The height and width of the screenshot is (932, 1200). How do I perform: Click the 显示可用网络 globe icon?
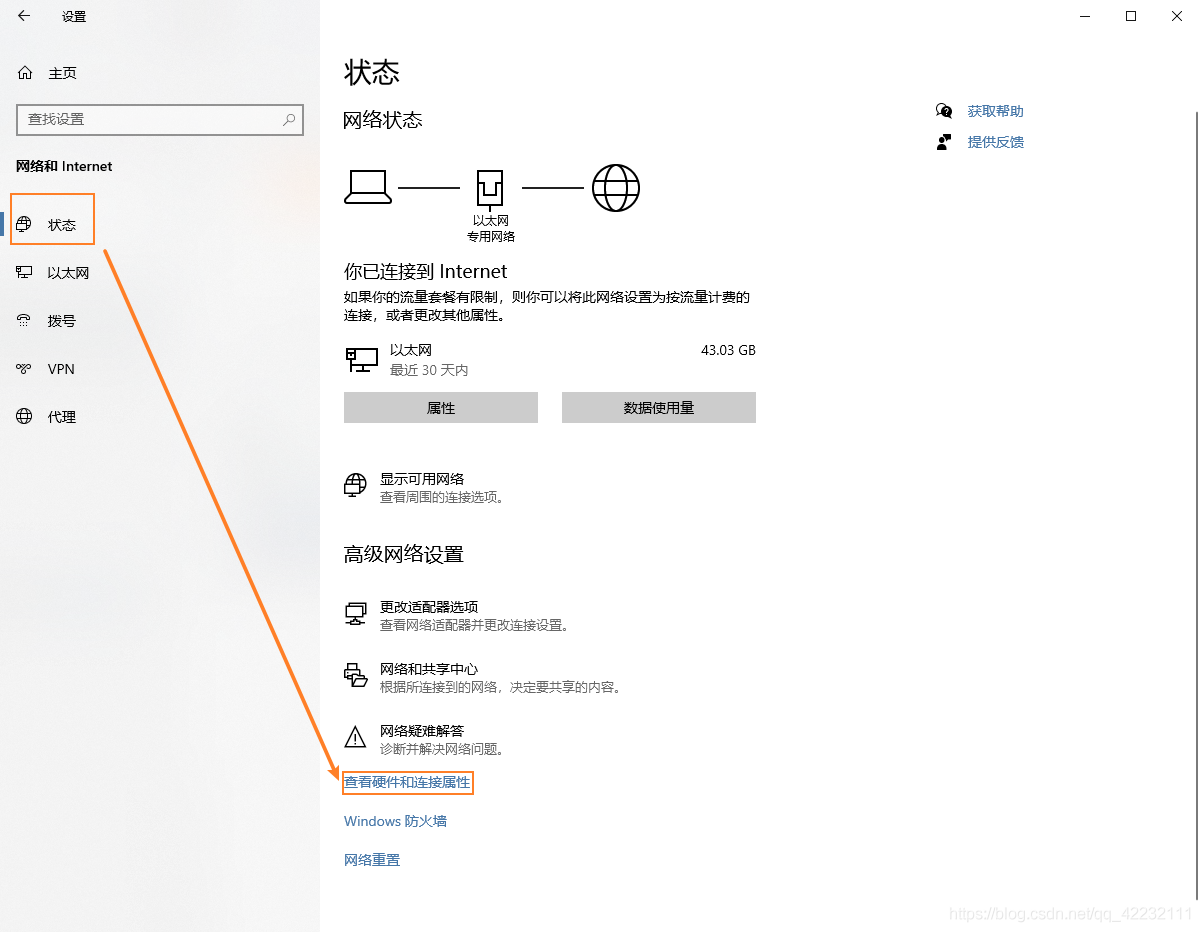[355, 487]
